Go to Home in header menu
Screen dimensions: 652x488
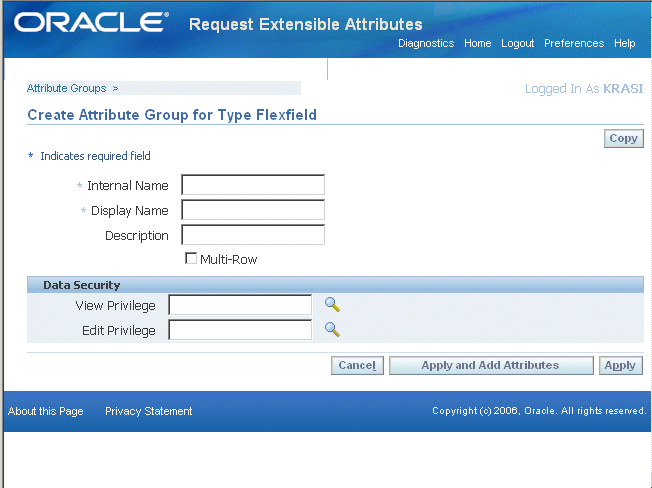point(477,43)
